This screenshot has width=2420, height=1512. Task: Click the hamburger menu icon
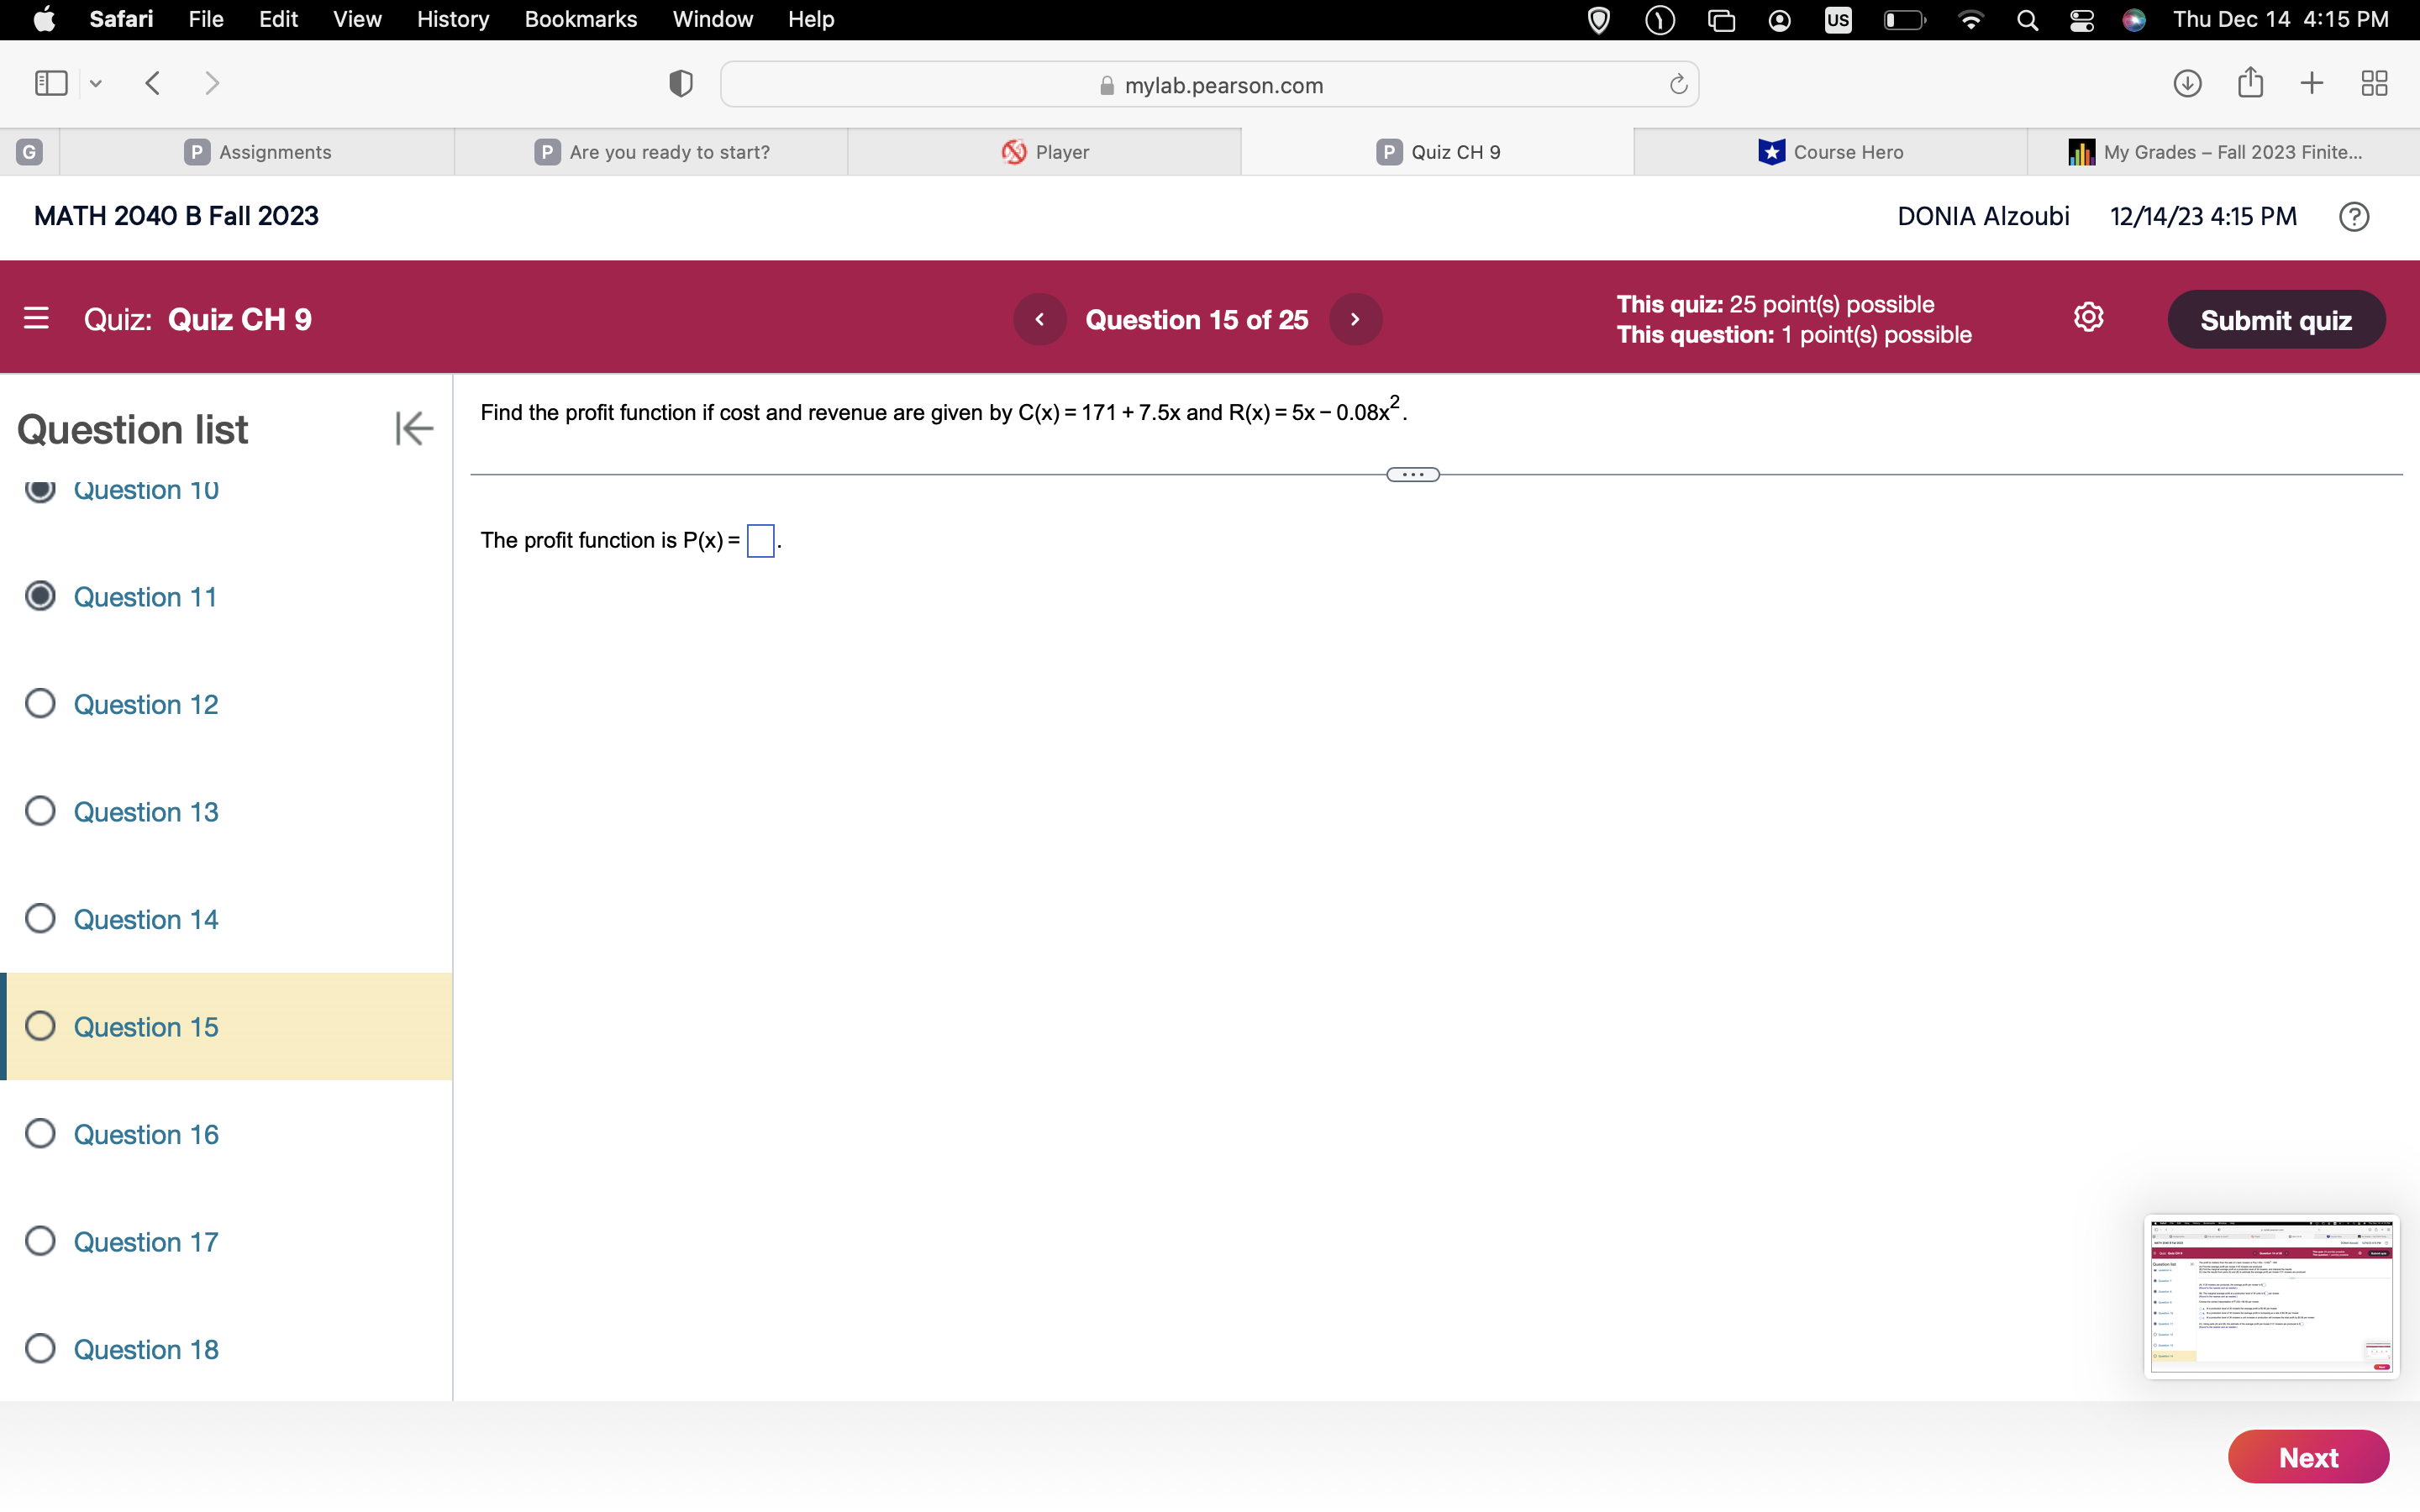pyautogui.click(x=37, y=318)
